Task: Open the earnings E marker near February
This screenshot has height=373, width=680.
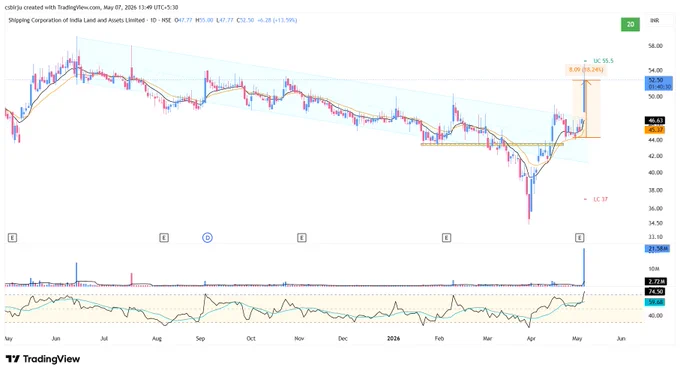Action: coord(446,238)
